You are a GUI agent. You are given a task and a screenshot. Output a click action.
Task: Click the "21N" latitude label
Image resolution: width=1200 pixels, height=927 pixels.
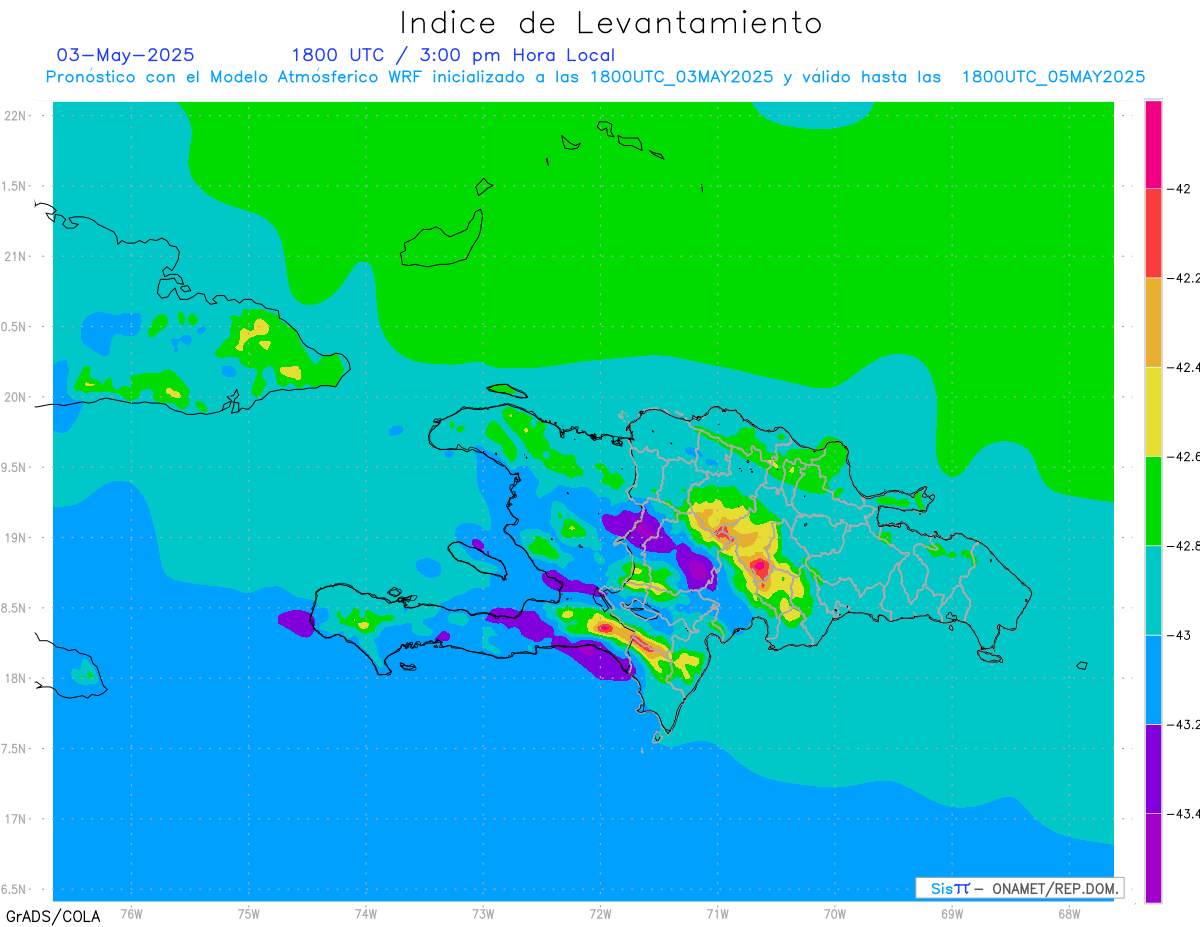(15, 256)
